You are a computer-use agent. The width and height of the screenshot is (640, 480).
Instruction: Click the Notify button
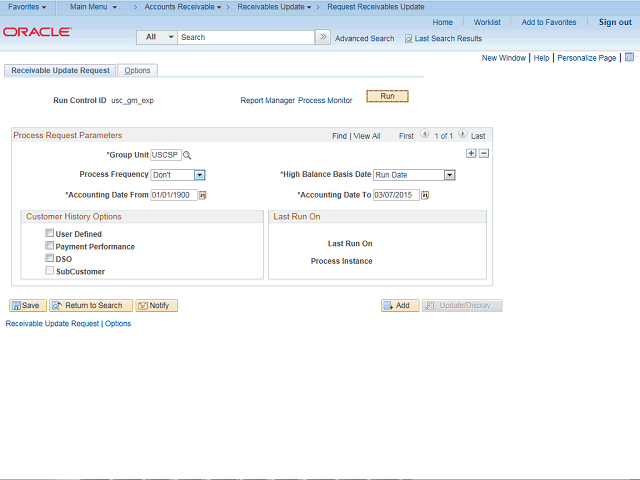pyautogui.click(x=157, y=305)
